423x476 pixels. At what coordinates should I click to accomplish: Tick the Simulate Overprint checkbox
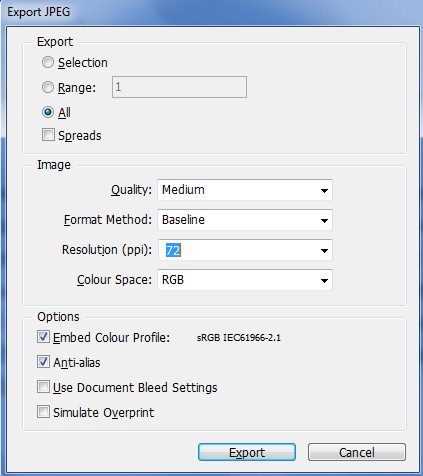coord(43,412)
